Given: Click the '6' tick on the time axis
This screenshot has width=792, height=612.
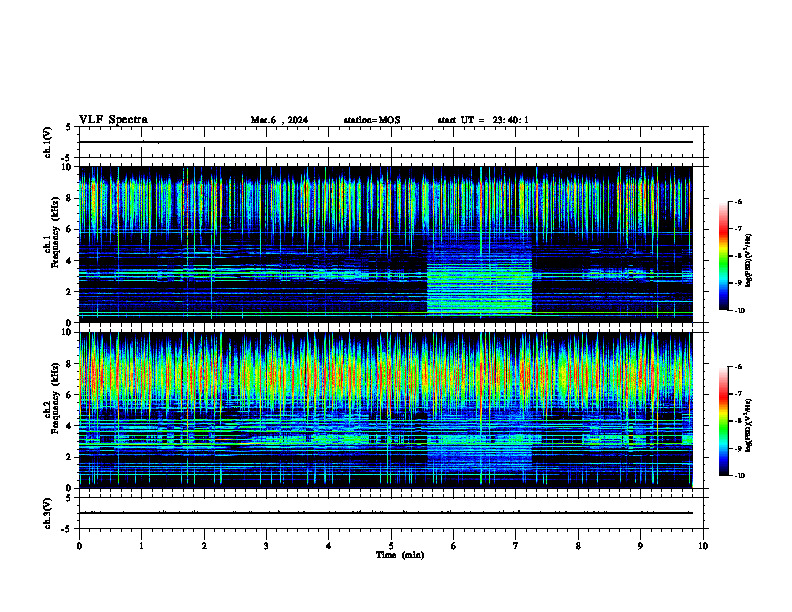Looking at the screenshot, I should (x=453, y=546).
